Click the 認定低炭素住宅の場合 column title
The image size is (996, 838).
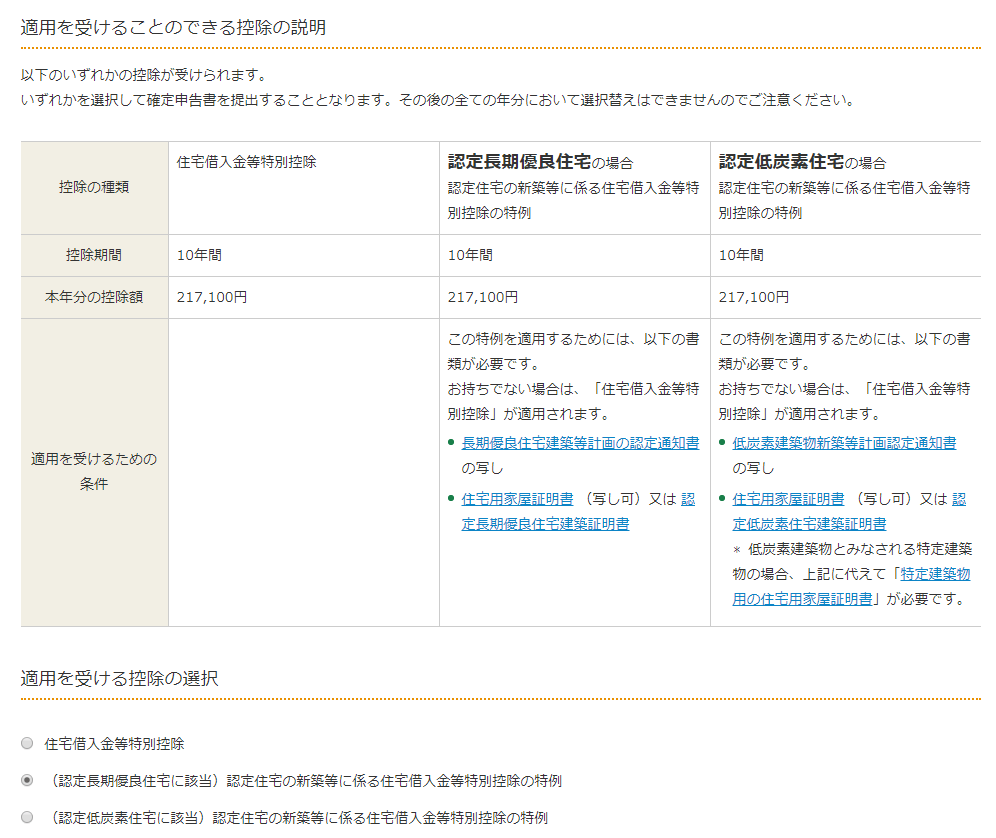coord(802,162)
